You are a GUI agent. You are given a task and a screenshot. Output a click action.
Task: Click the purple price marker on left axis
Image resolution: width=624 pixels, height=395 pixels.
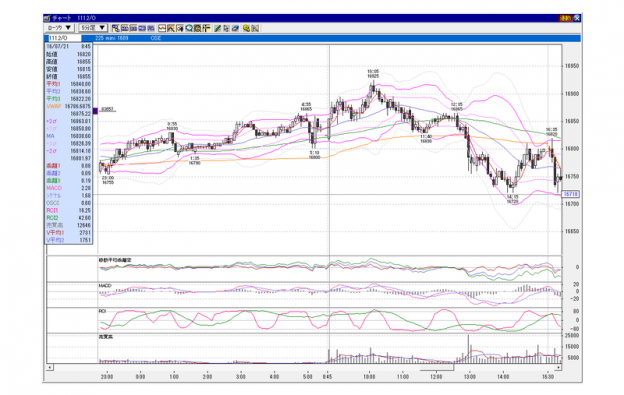(x=95, y=111)
